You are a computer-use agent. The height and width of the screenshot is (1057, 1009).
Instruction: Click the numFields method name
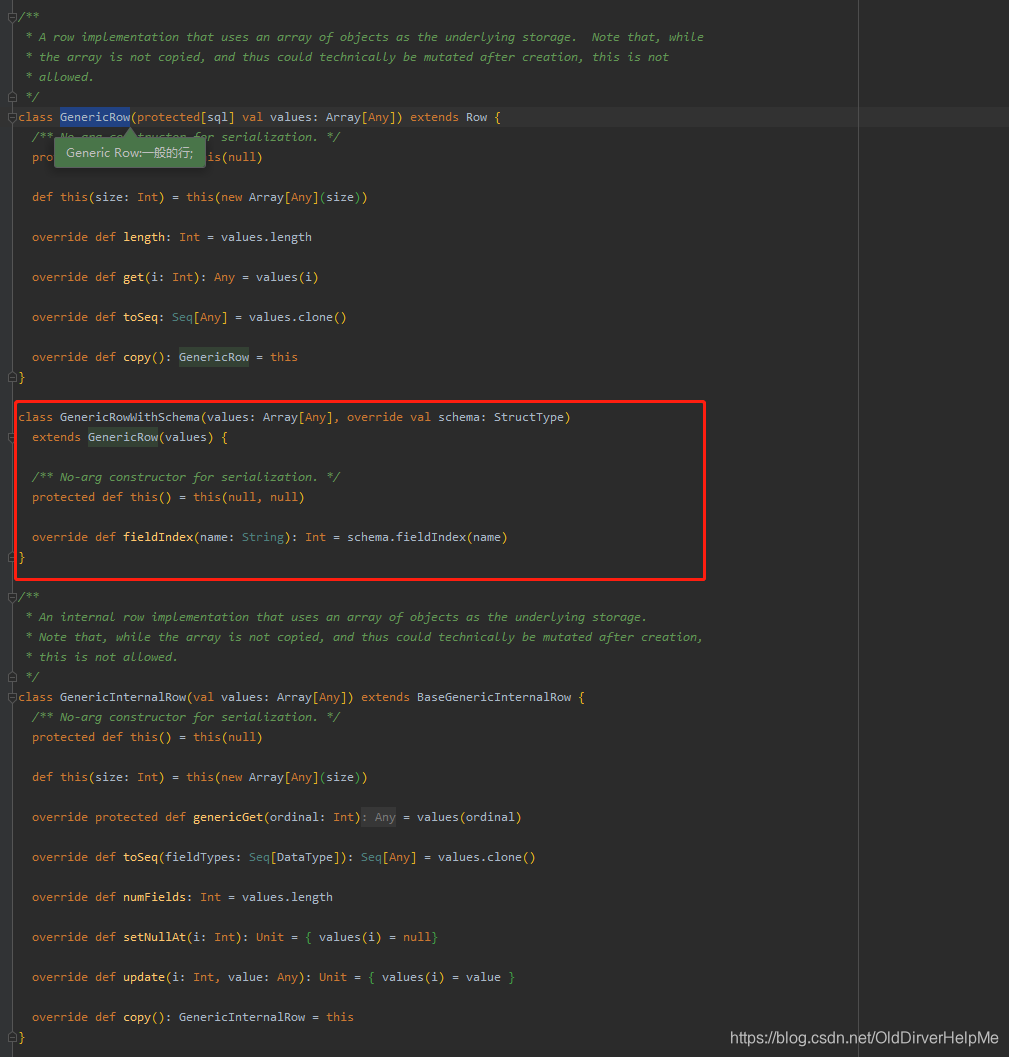(x=154, y=897)
